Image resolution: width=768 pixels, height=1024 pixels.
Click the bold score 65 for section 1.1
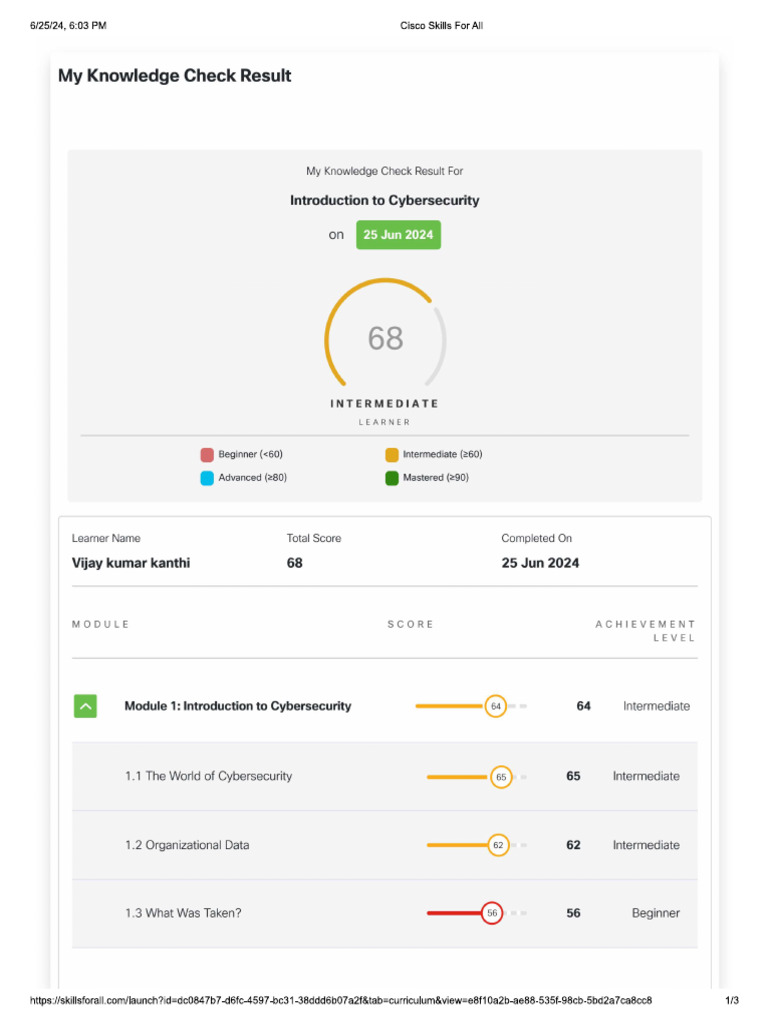point(573,776)
